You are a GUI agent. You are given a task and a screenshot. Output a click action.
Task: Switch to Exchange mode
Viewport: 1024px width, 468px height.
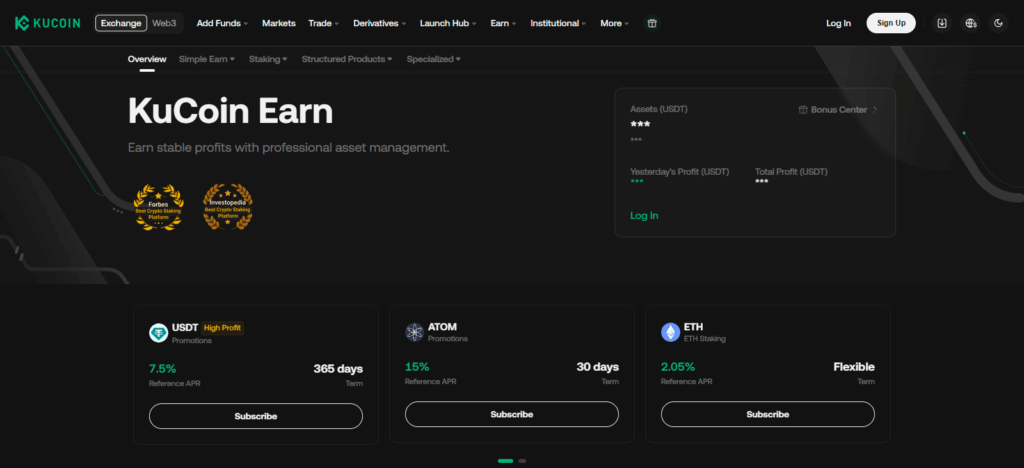click(121, 23)
